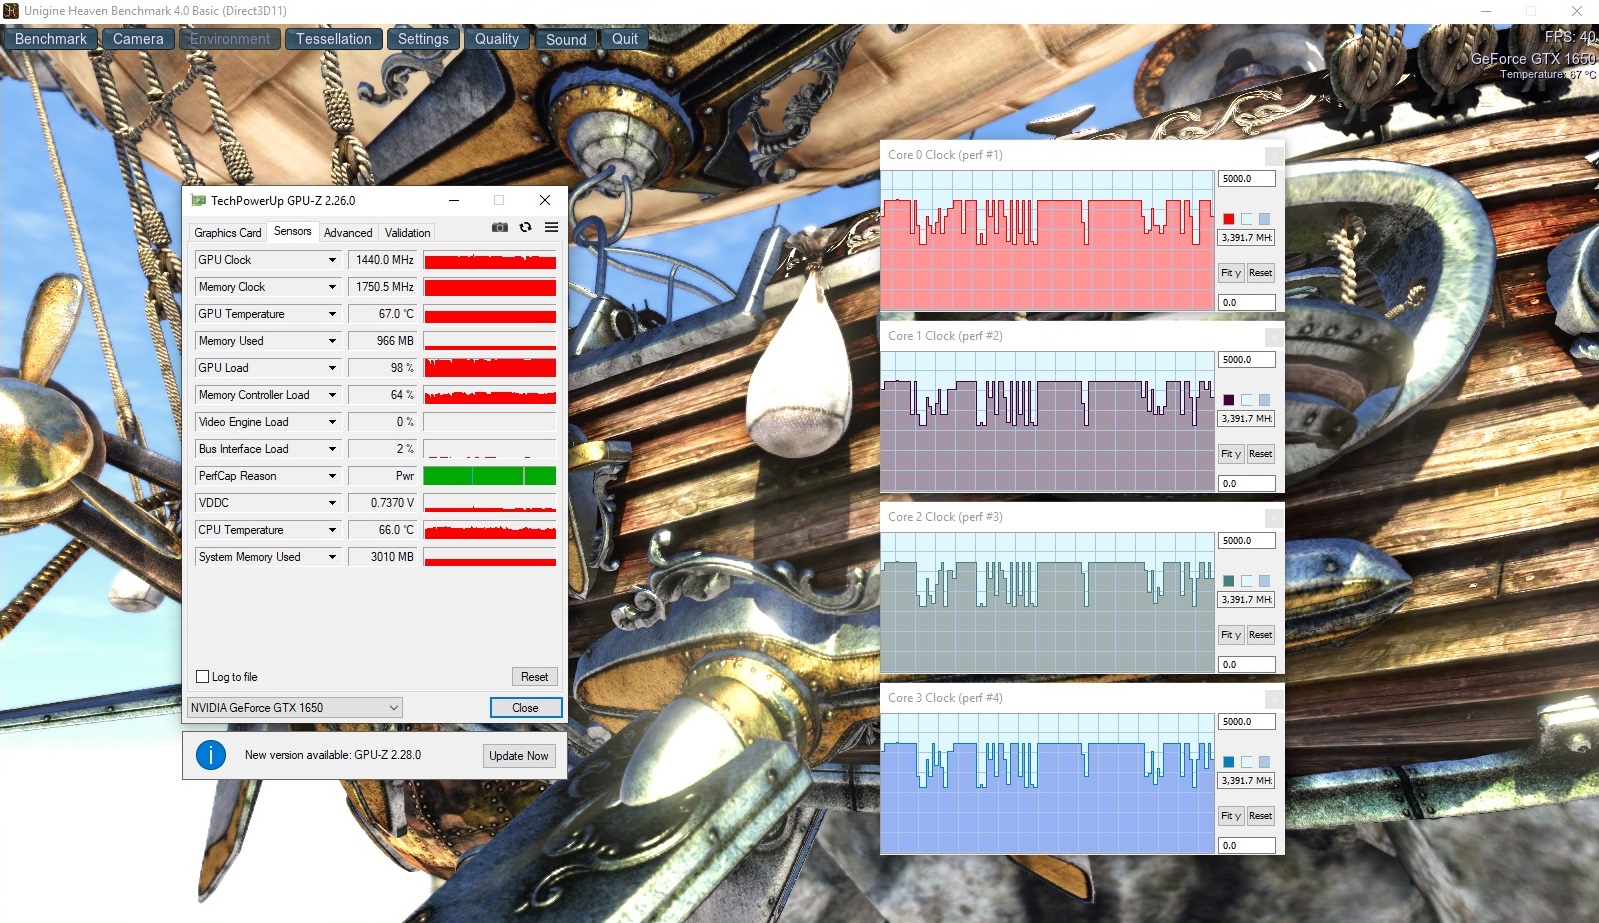Viewport: 1599px width, 923px height.
Task: Open the Benchmark menu in Heaven
Action: pos(51,39)
